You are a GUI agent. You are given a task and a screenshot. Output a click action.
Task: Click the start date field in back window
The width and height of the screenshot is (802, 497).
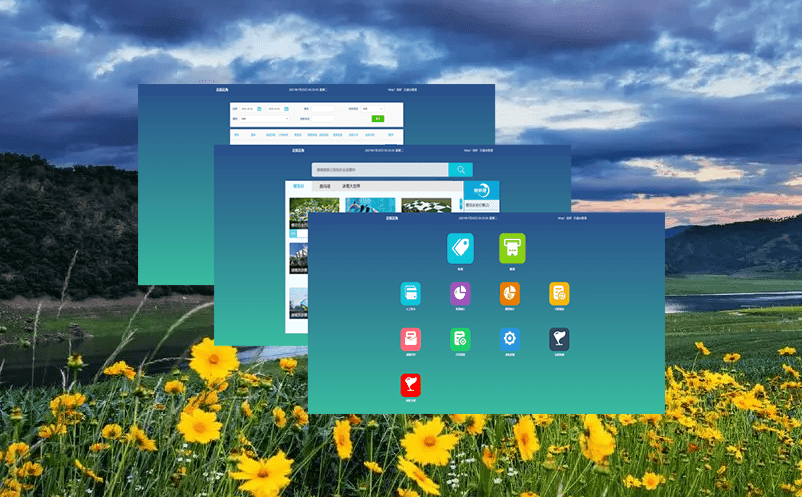251,109
